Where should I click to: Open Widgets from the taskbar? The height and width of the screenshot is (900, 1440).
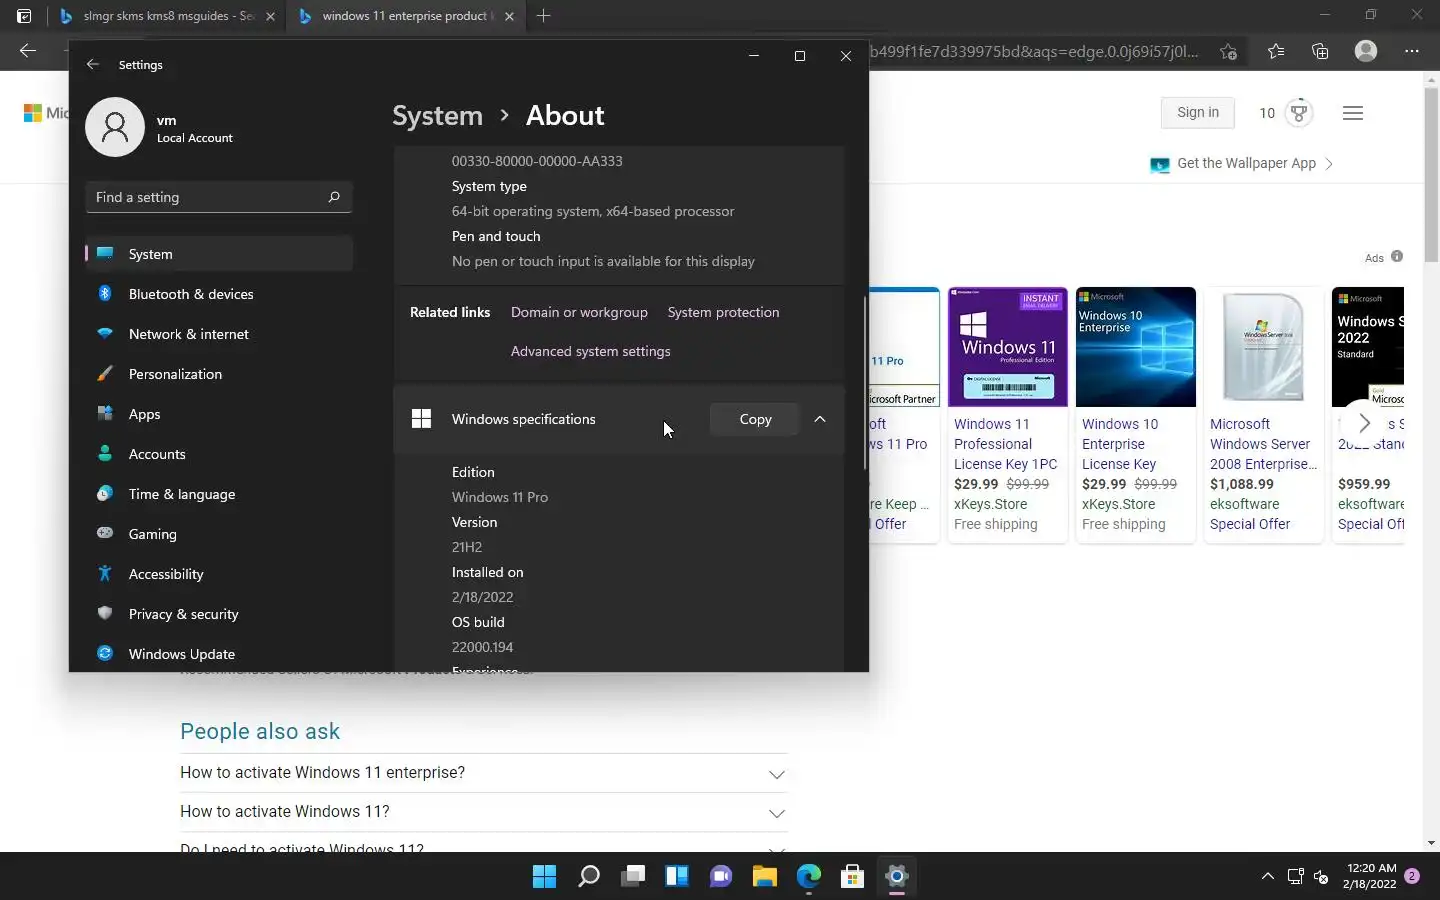click(x=677, y=877)
